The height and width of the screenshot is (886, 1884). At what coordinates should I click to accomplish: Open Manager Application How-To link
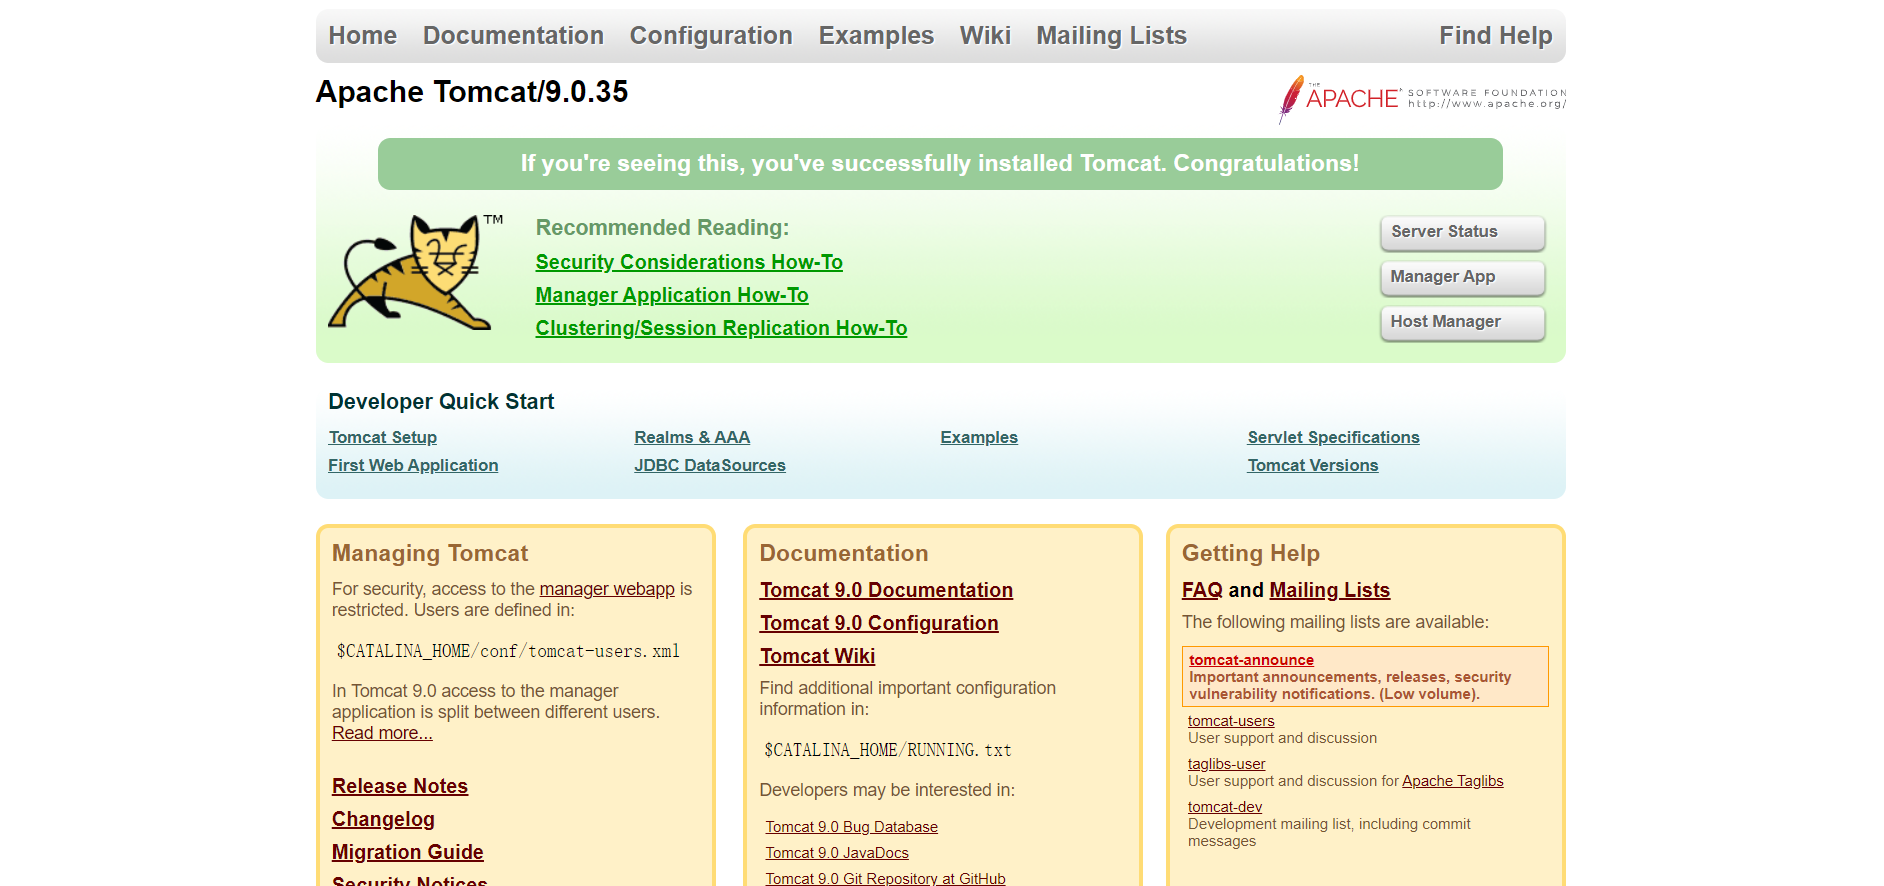pyautogui.click(x=672, y=295)
